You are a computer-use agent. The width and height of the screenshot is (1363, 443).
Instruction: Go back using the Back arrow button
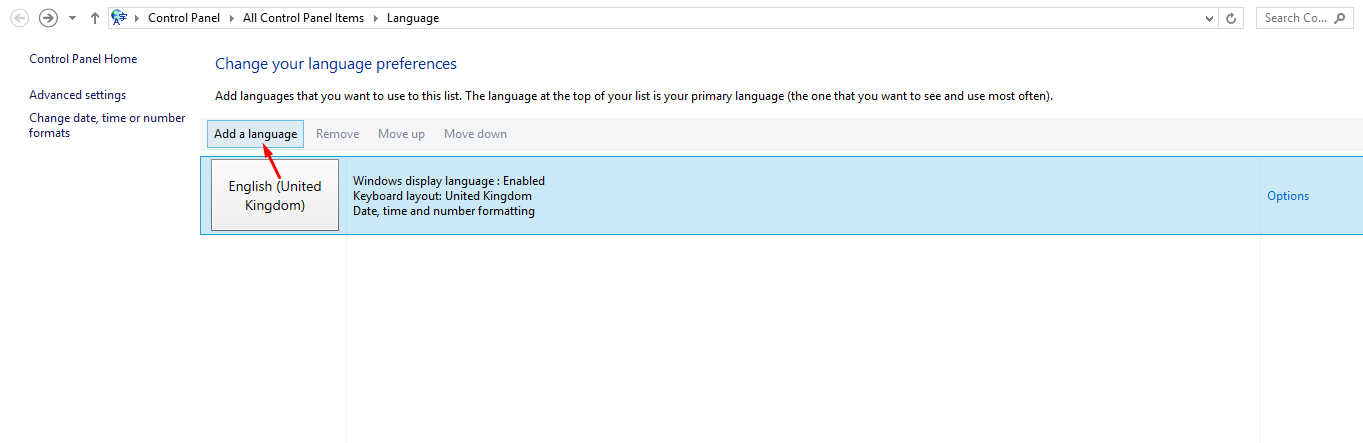[x=19, y=18]
